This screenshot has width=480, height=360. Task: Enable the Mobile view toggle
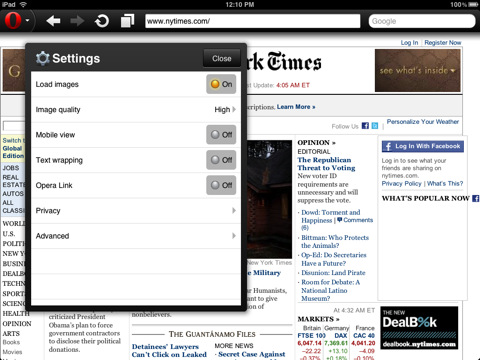(221, 135)
